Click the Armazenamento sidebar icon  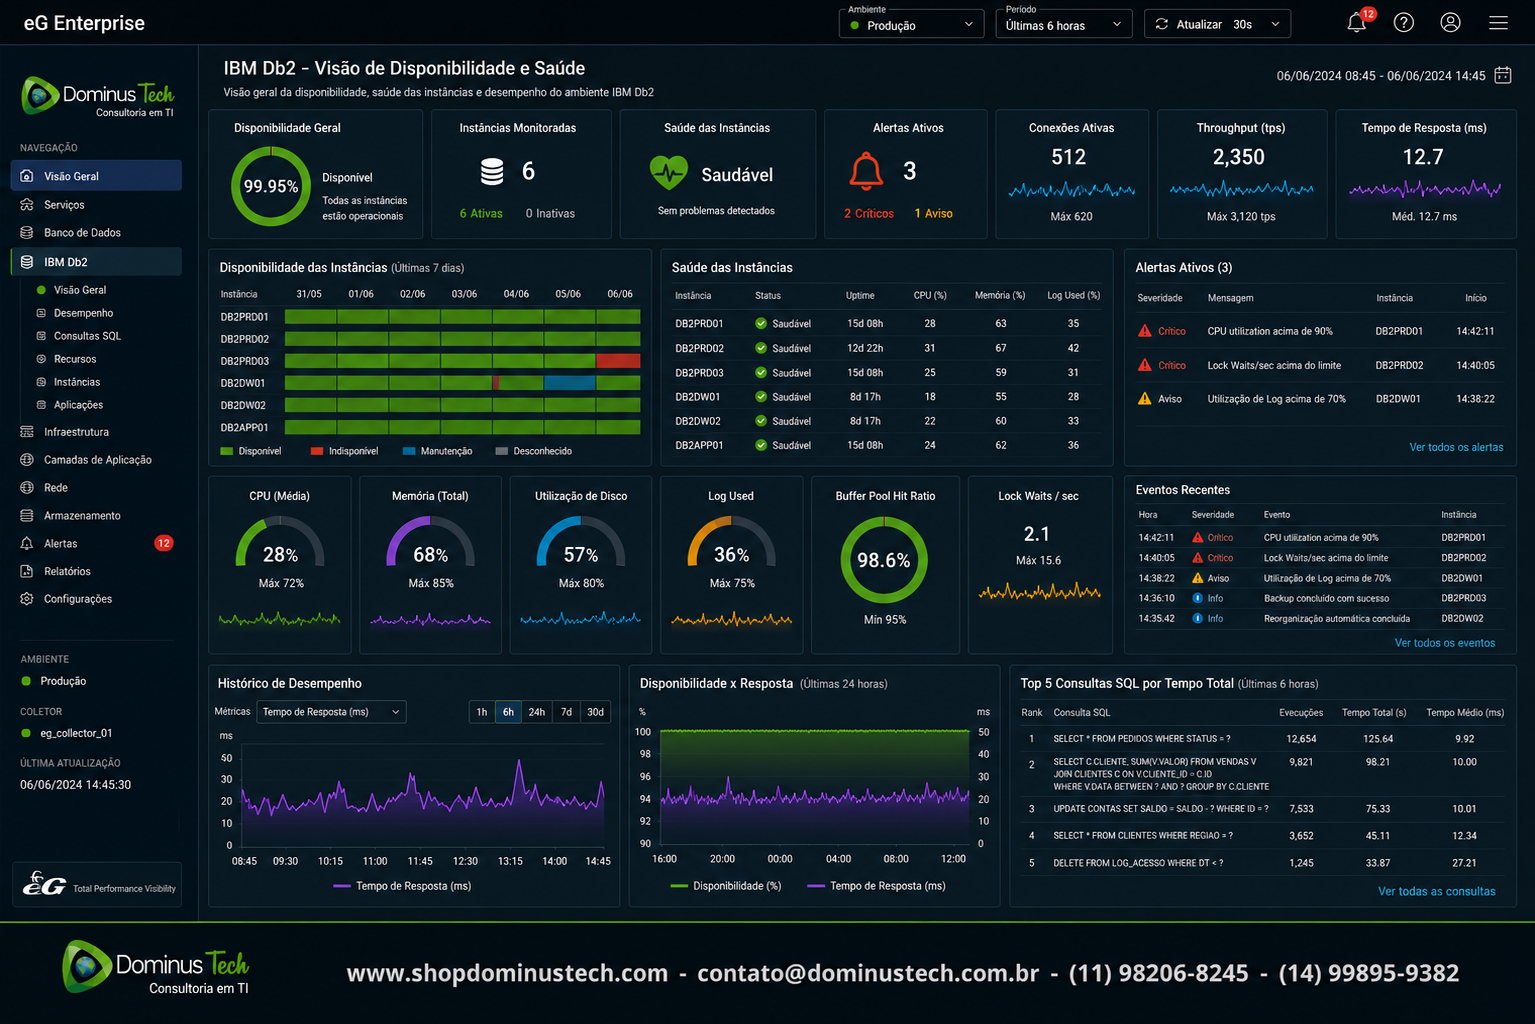pyautogui.click(x=27, y=516)
